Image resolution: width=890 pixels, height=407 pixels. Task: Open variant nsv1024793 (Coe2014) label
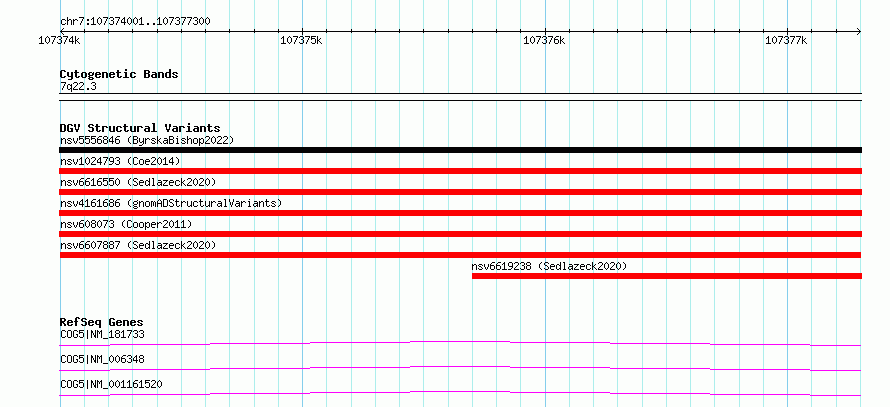pyautogui.click(x=120, y=161)
